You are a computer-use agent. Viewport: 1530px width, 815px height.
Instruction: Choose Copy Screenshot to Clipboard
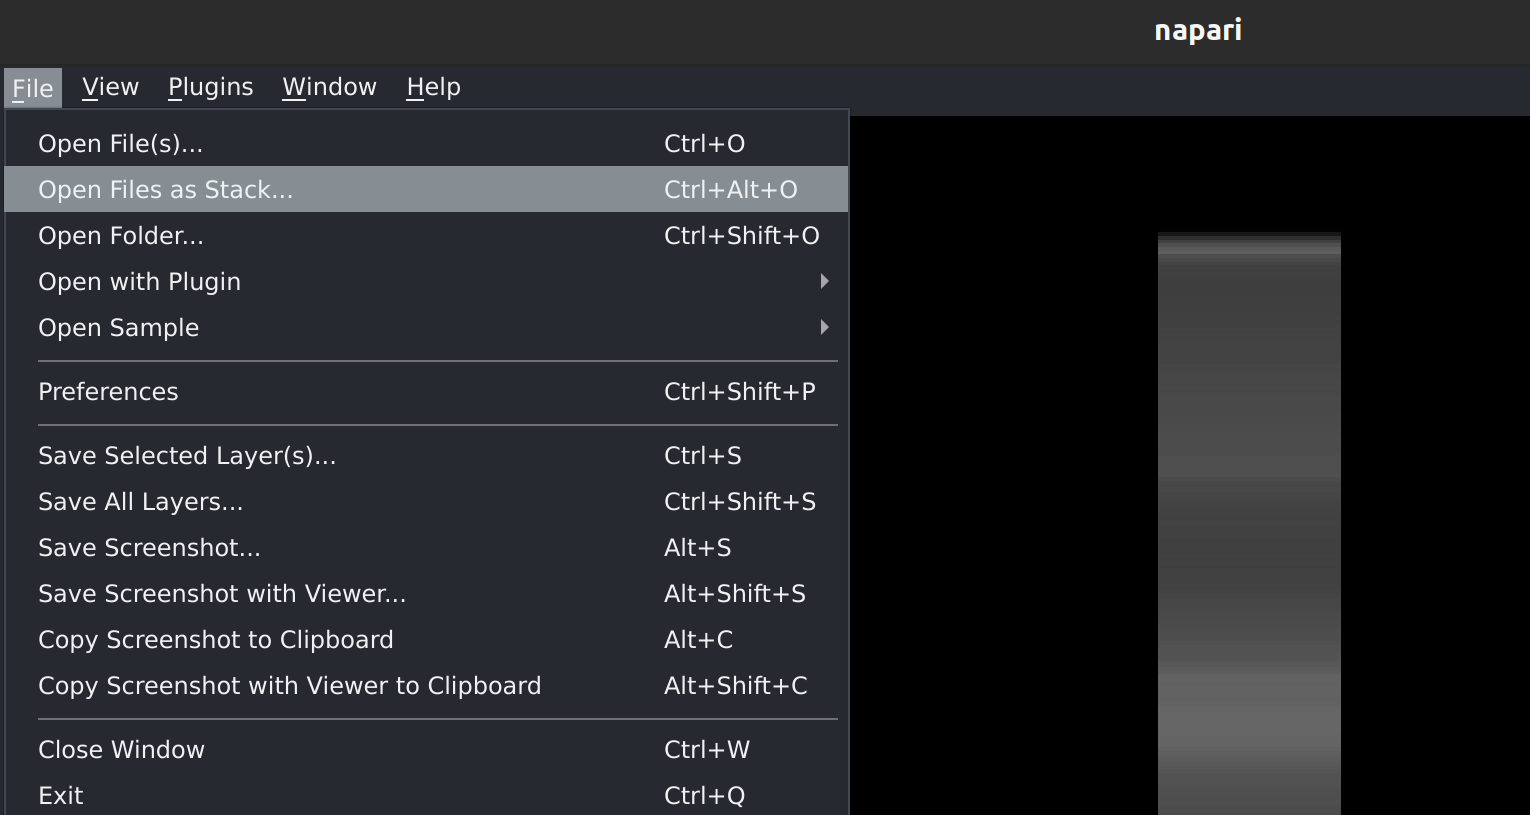426,640
